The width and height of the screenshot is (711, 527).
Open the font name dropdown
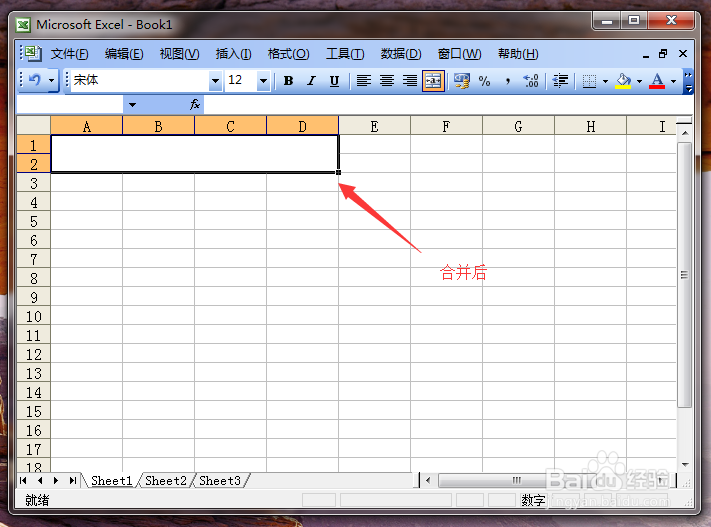click(x=215, y=81)
